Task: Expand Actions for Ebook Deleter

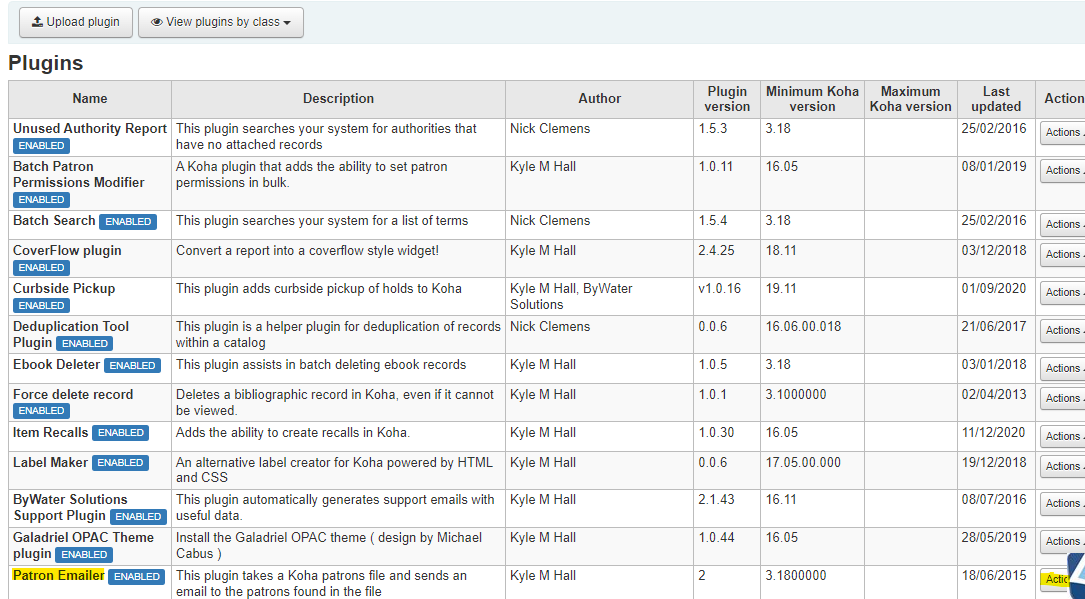Action: coord(1063,368)
